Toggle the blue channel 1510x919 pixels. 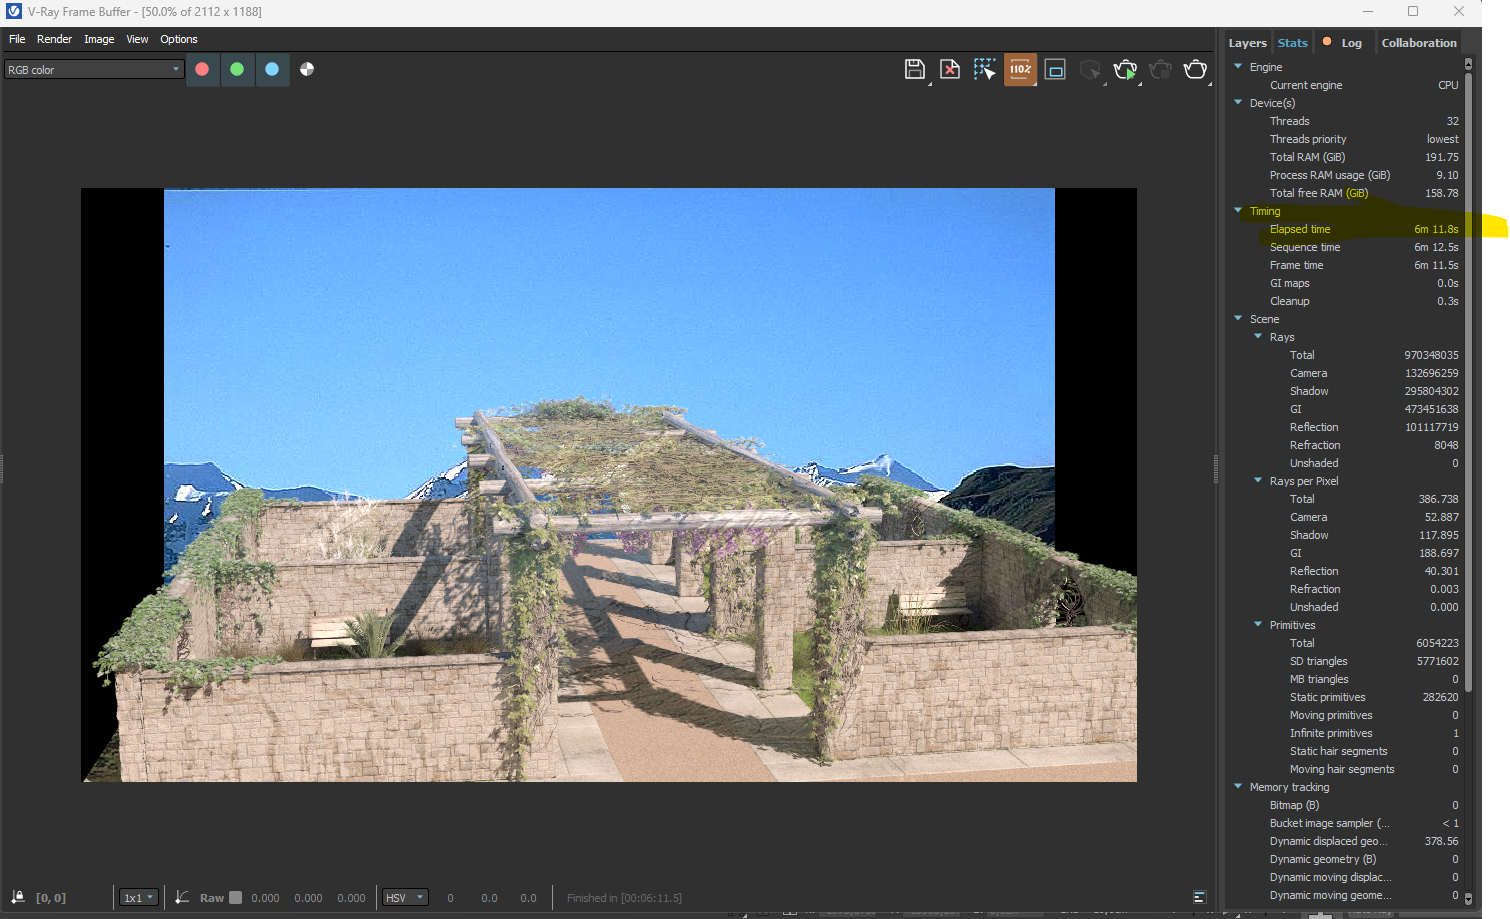tap(272, 69)
